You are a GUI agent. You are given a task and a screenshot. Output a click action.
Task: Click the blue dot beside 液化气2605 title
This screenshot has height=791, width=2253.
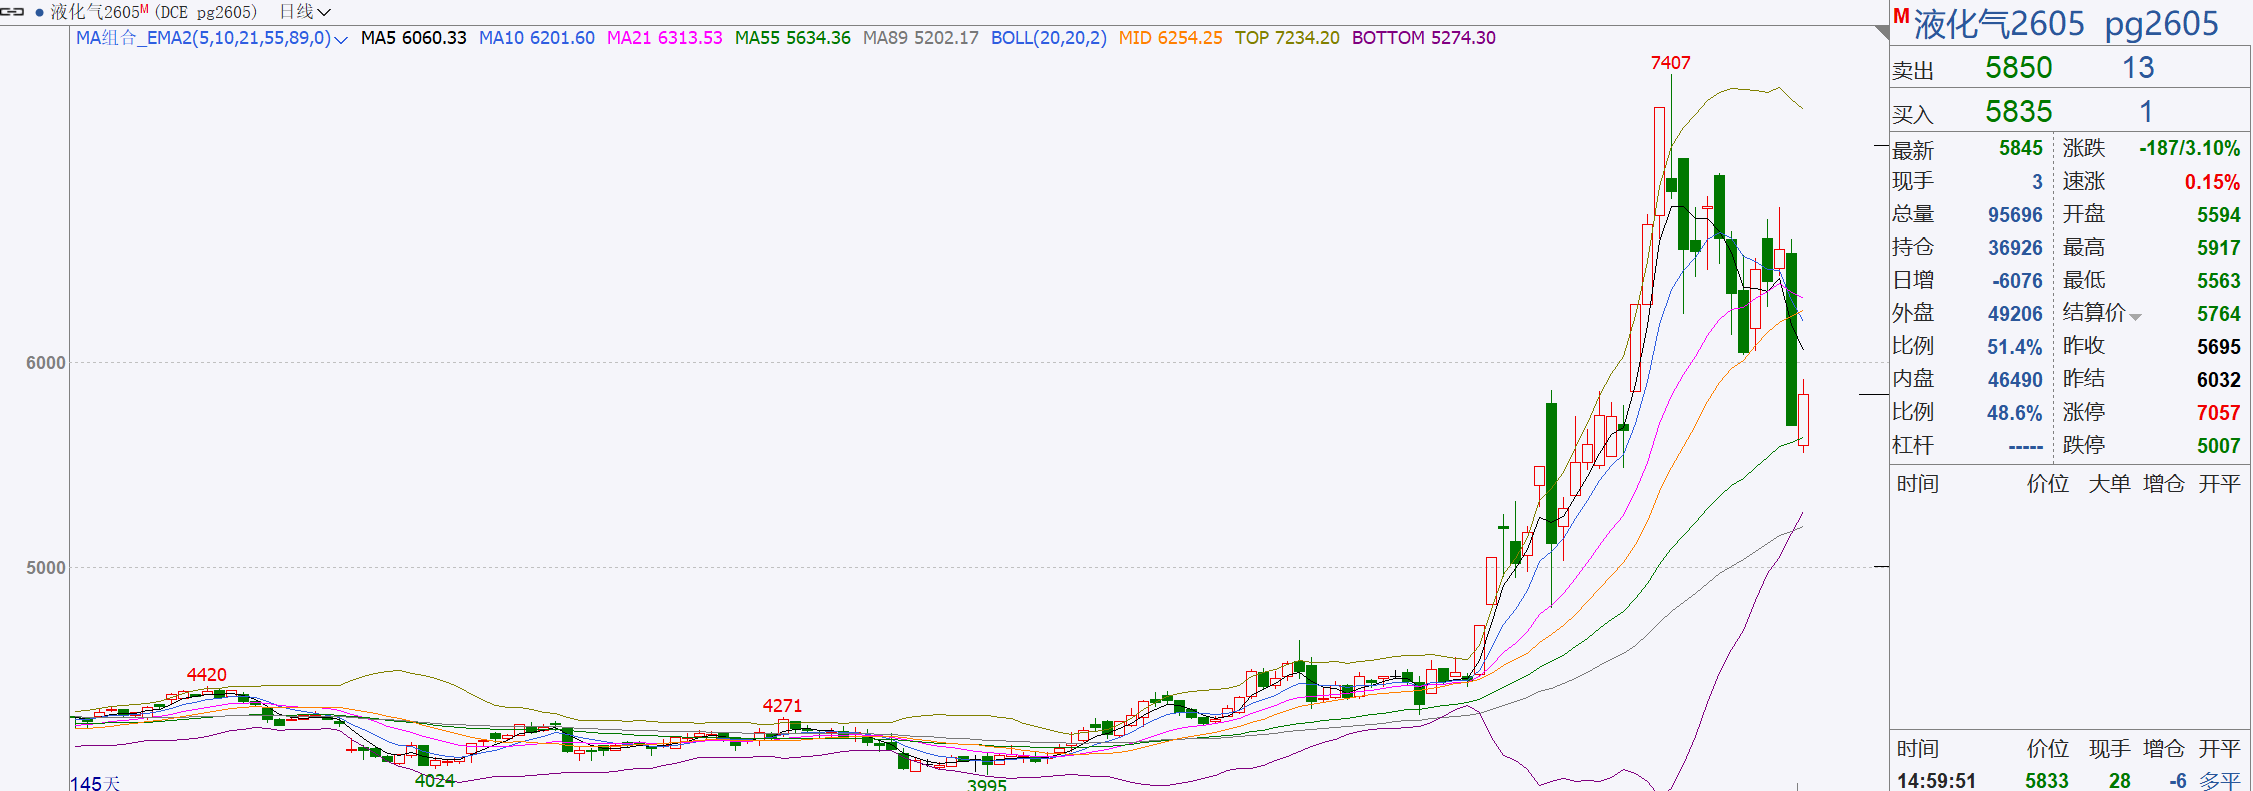click(39, 12)
